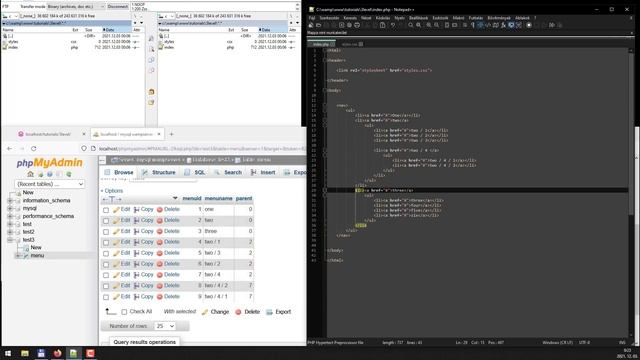Open the Recent tables dropdown

[x=49, y=184]
